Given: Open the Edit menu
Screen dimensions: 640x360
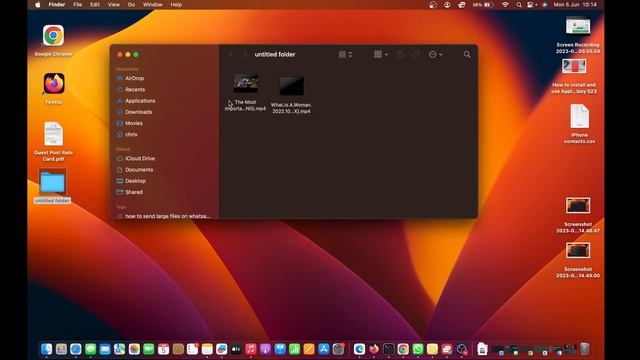Looking at the screenshot, I should click(95, 4).
